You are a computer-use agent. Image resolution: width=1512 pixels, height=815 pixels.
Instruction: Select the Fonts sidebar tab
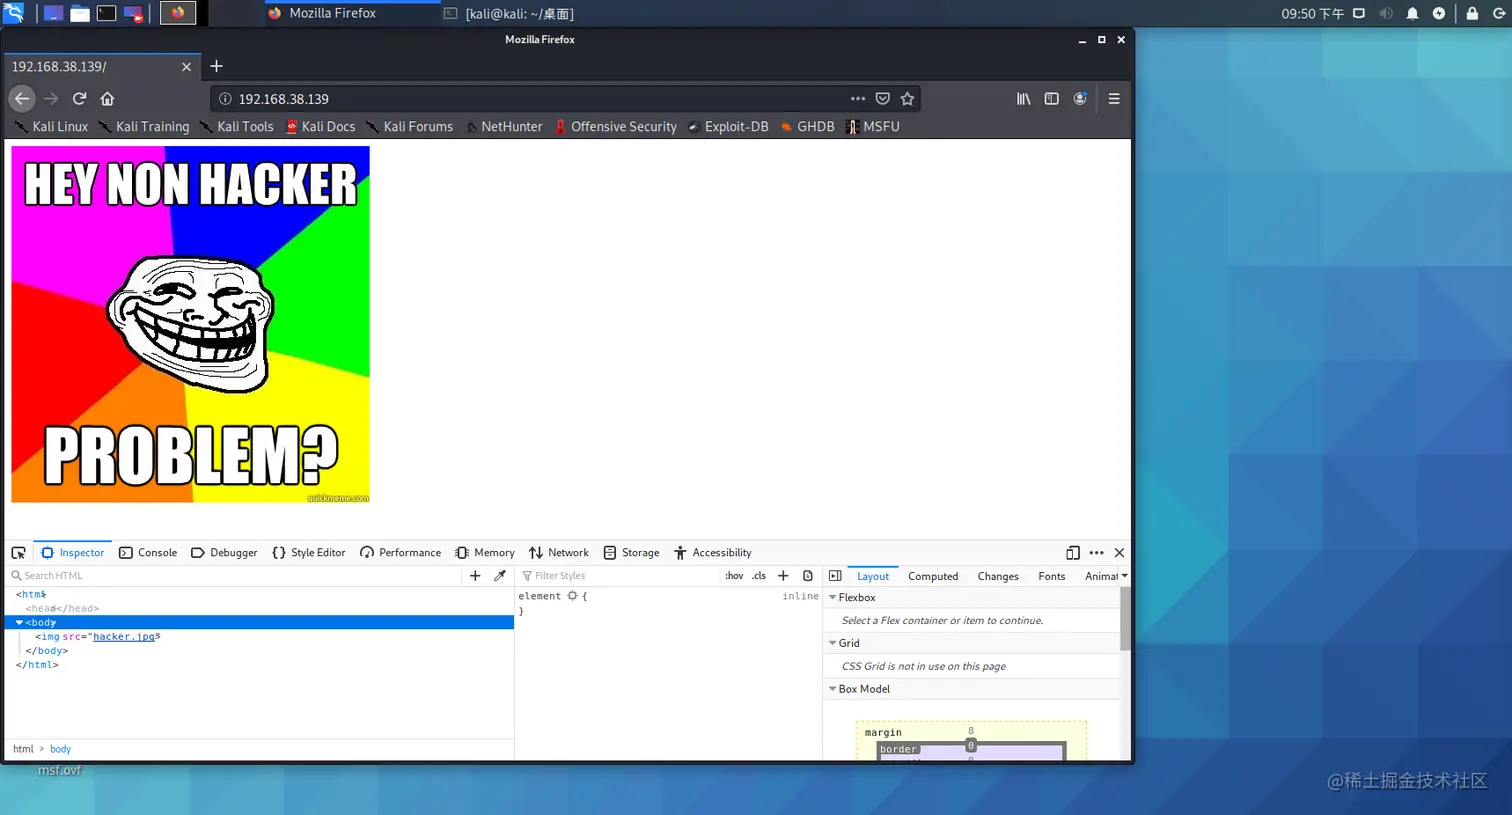[1052, 576]
